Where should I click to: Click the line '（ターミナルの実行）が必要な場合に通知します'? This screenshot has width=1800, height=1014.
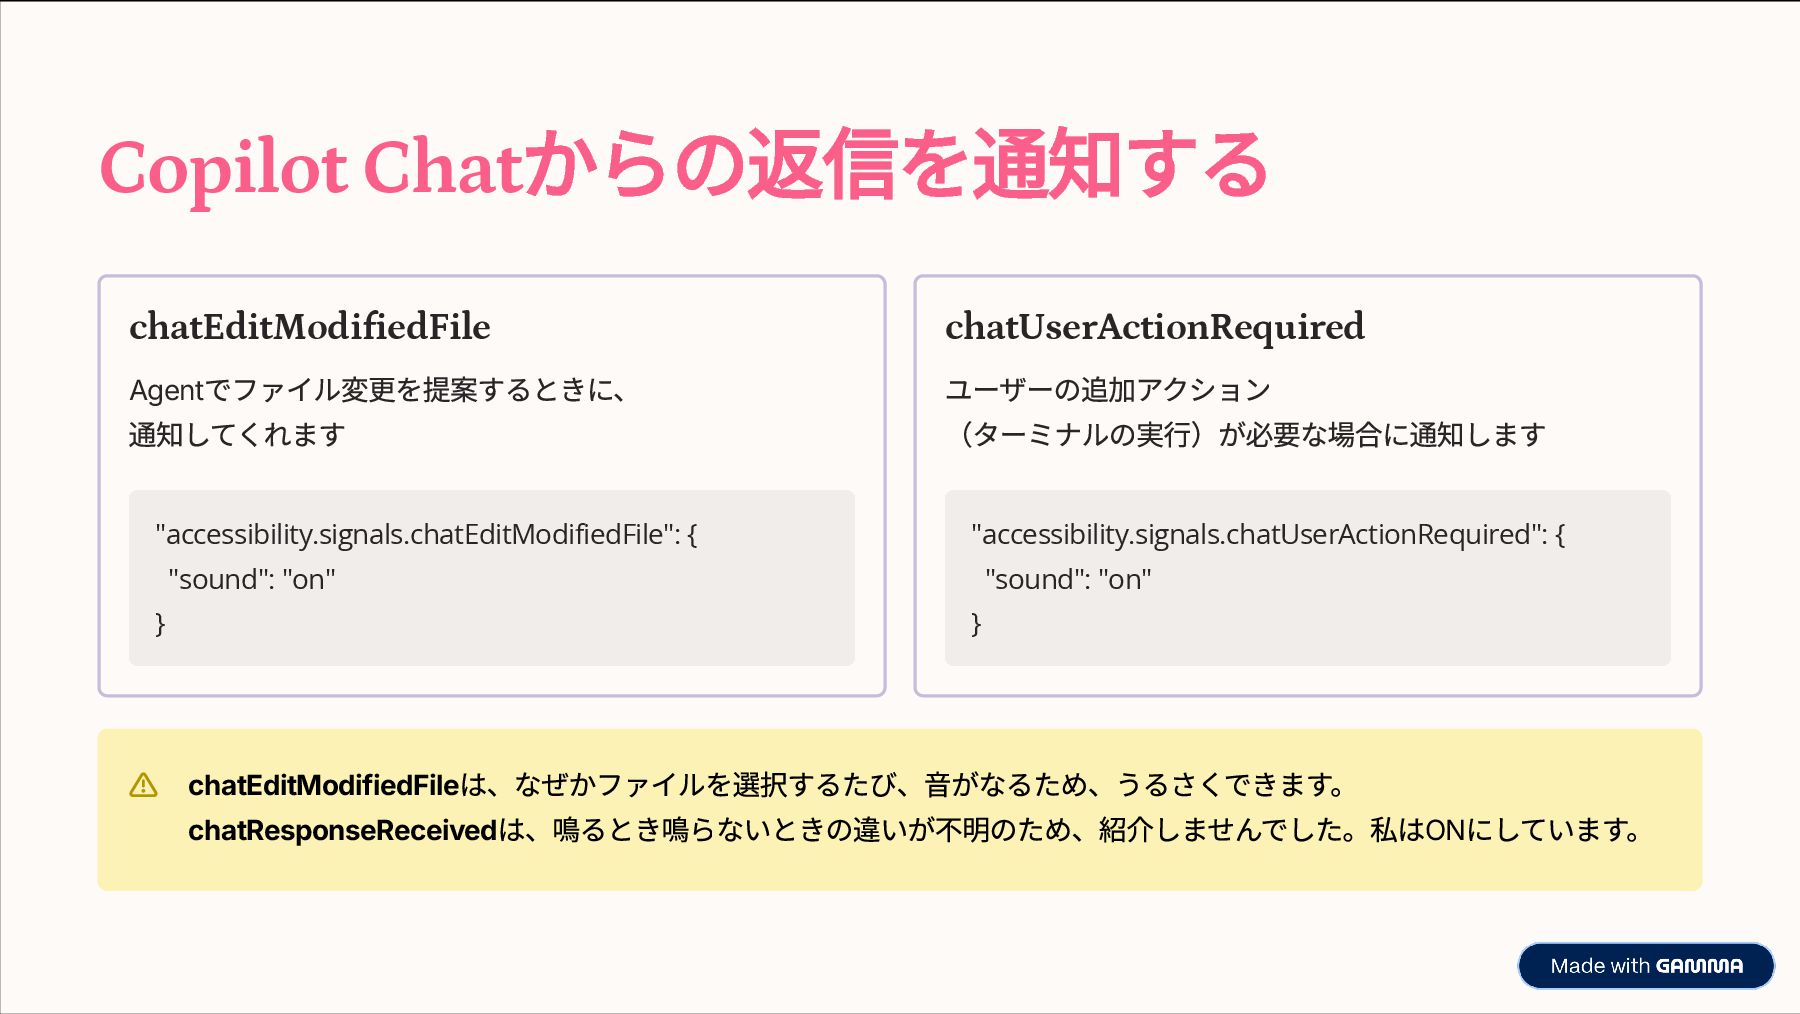coord(1246,435)
